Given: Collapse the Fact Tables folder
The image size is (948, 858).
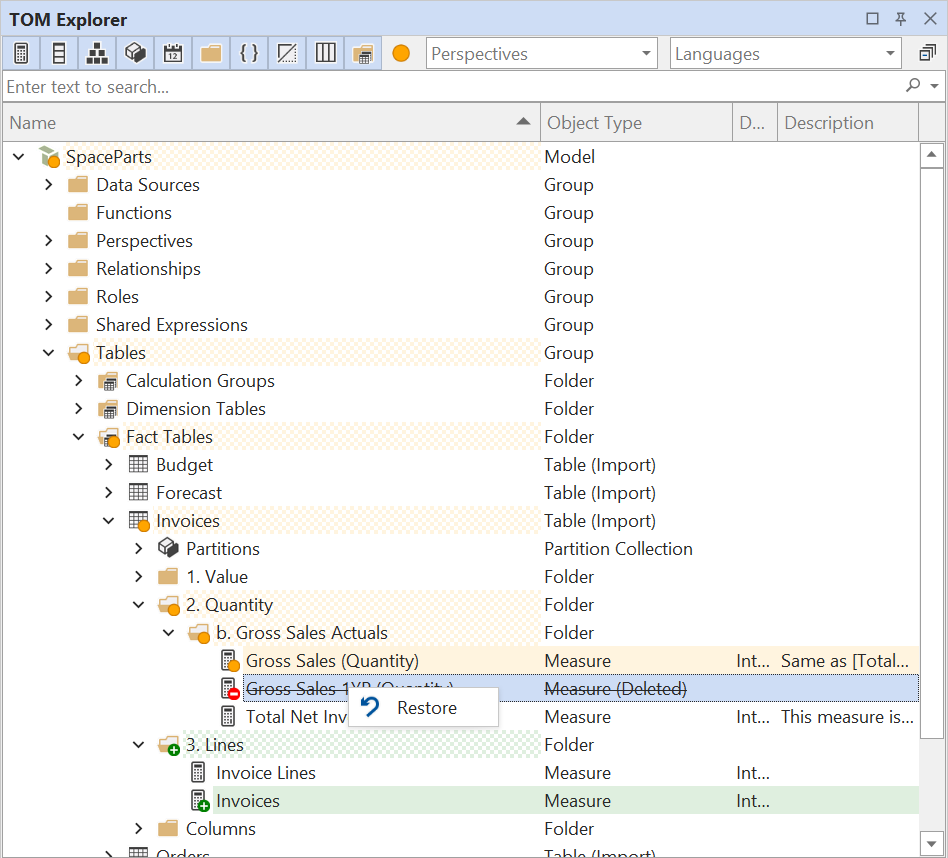Looking at the screenshot, I should click(x=79, y=437).
